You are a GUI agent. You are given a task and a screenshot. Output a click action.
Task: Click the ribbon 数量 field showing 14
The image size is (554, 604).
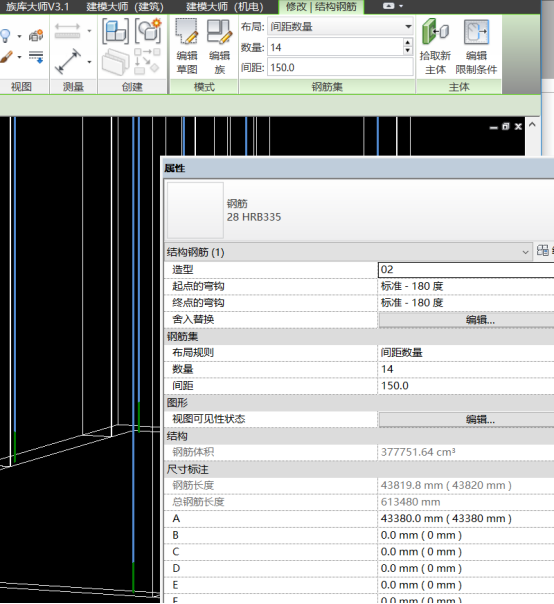[335, 47]
